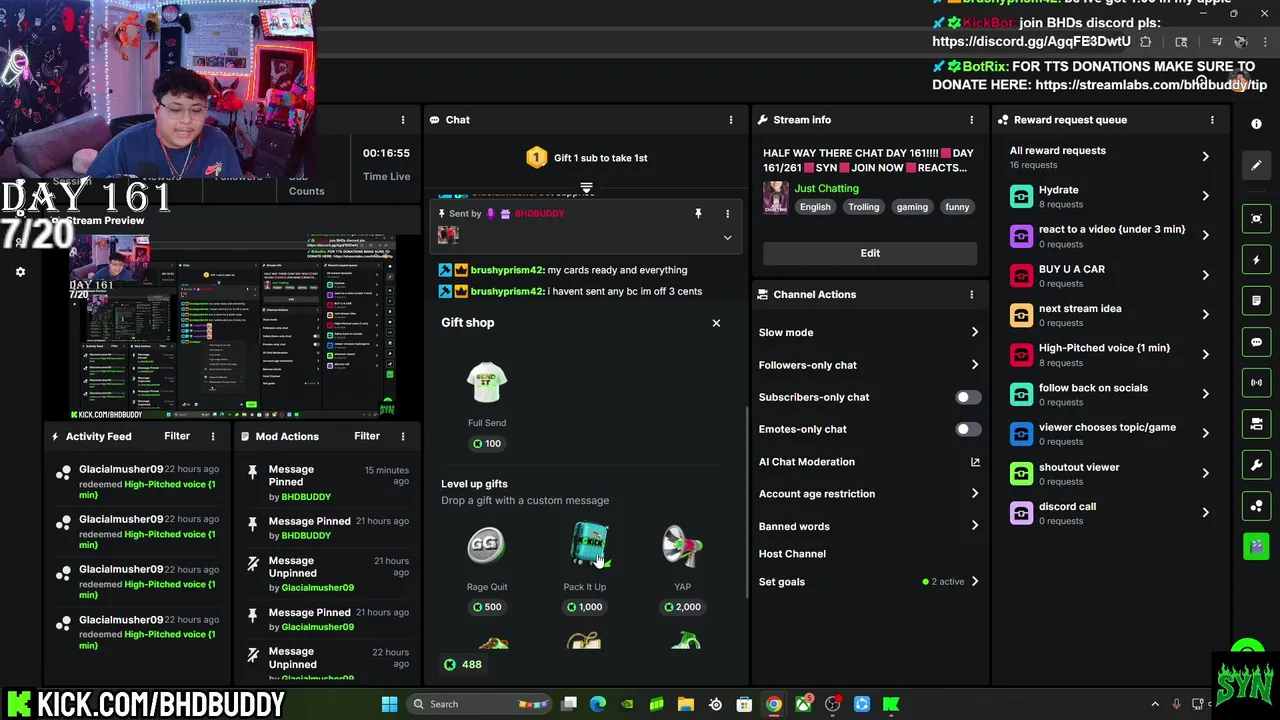Open Activity Feed three-dot menu
This screenshot has width=1280, height=720.
click(x=212, y=437)
